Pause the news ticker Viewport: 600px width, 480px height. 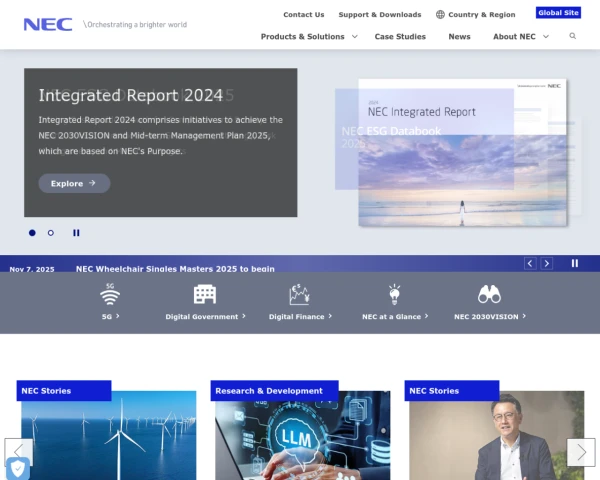click(575, 264)
